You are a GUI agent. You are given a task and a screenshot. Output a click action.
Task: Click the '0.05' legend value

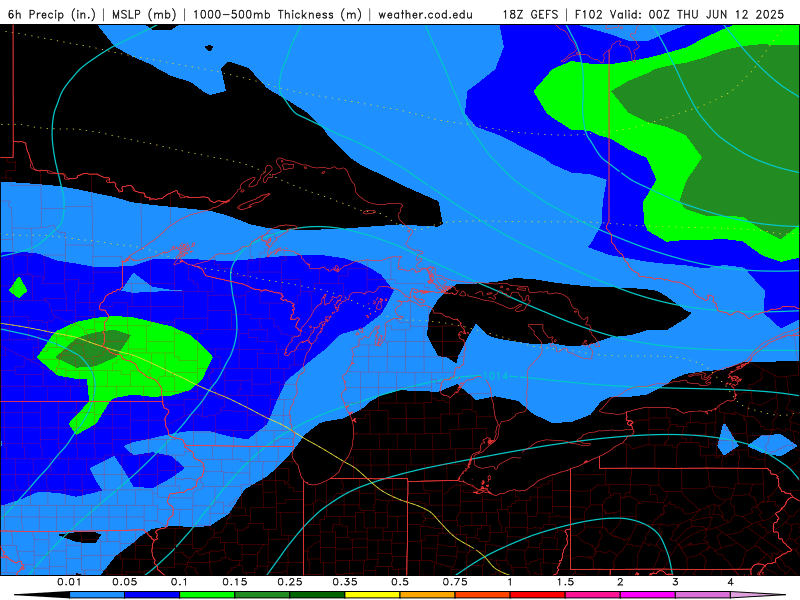pos(124,582)
